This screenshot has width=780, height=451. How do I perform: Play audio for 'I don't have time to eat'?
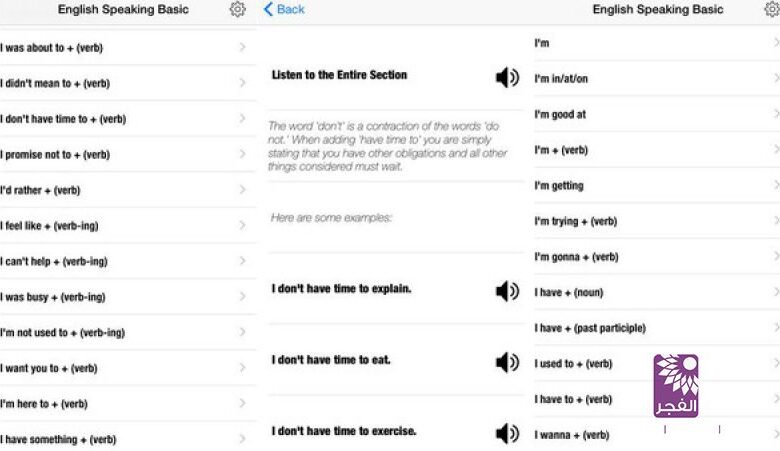click(x=507, y=362)
